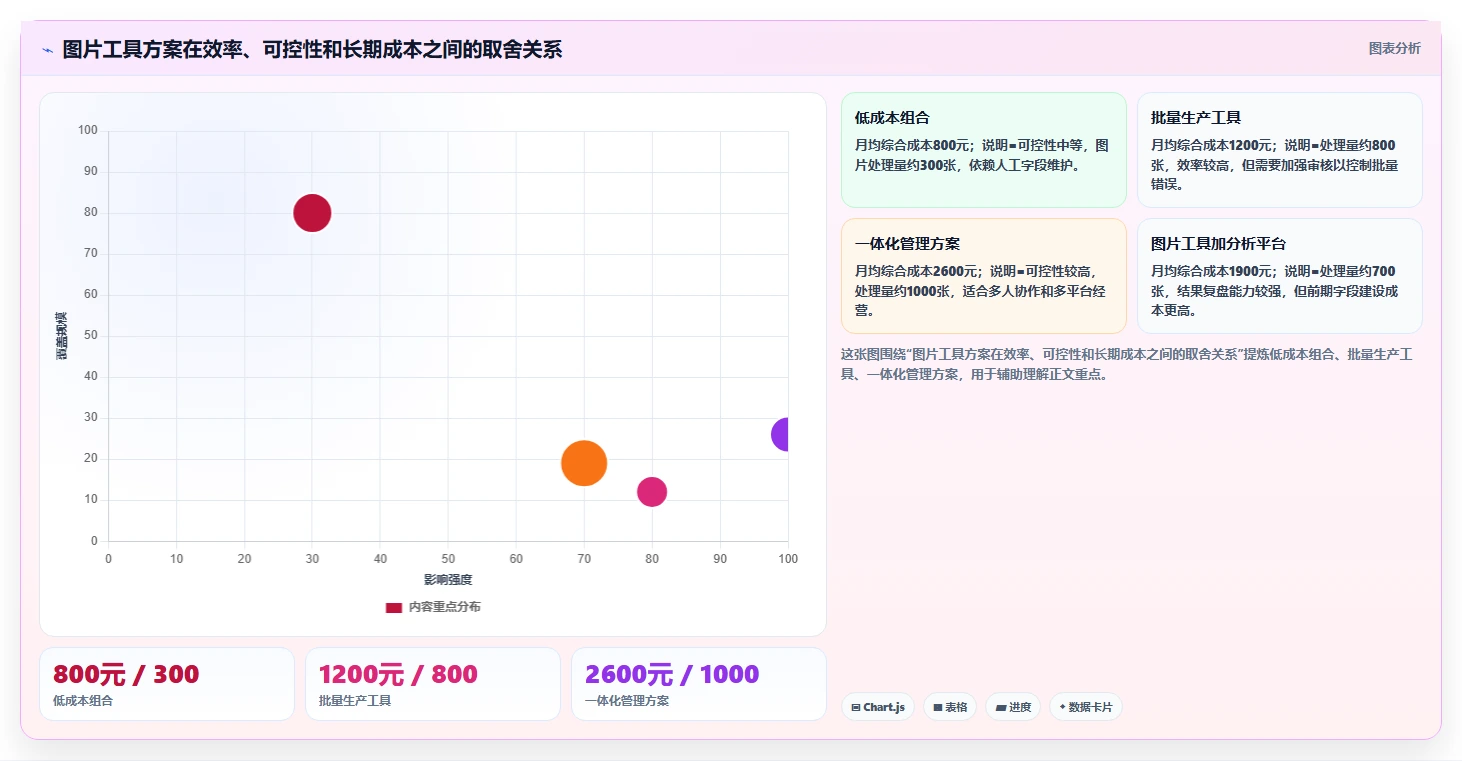Click the 低成本组合 caption under 800元
The image size is (1462, 761).
83,701
